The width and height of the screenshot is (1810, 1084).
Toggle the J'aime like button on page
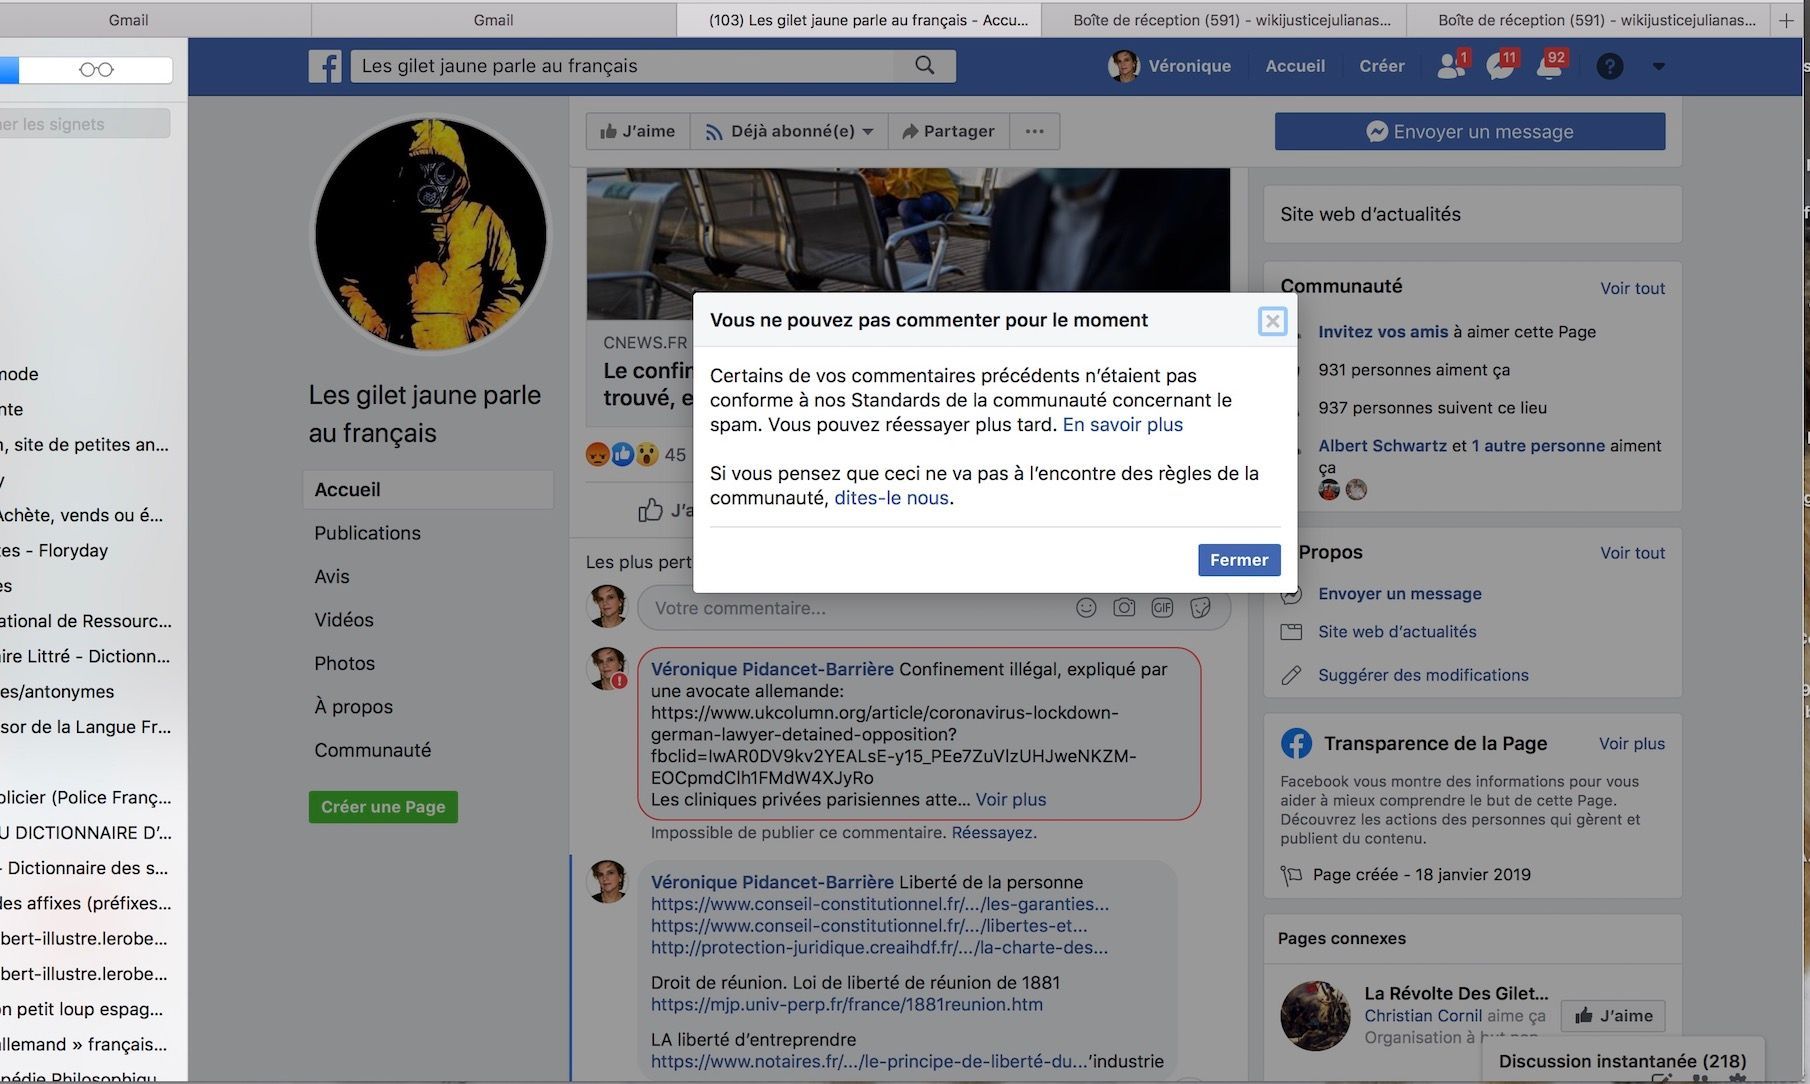(637, 131)
